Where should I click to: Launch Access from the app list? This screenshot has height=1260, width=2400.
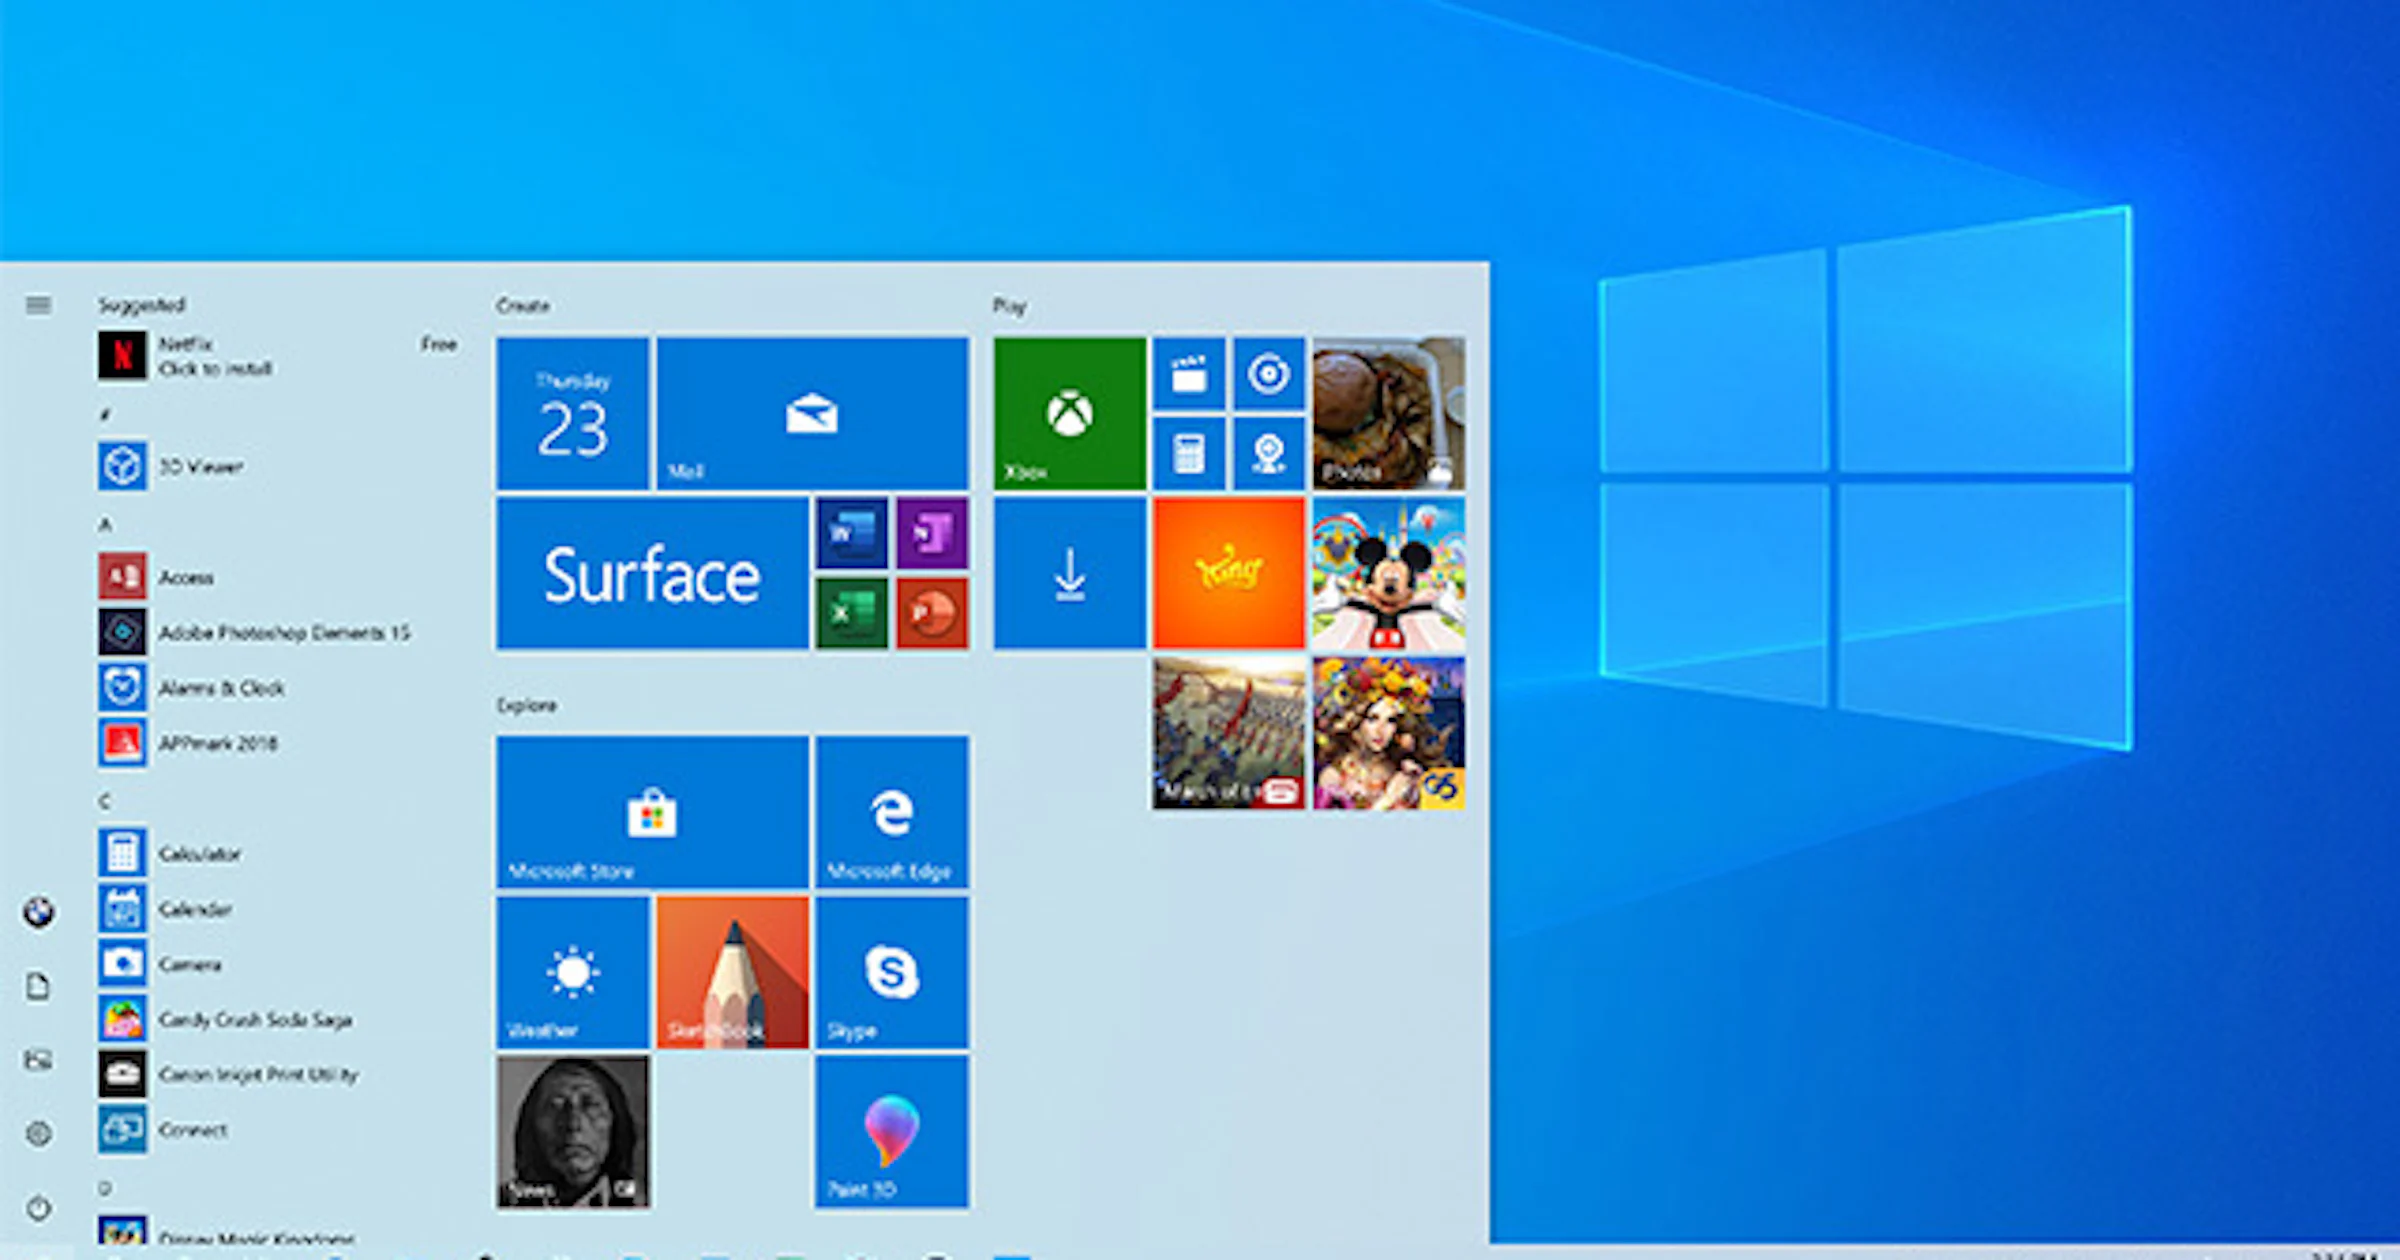[122, 576]
